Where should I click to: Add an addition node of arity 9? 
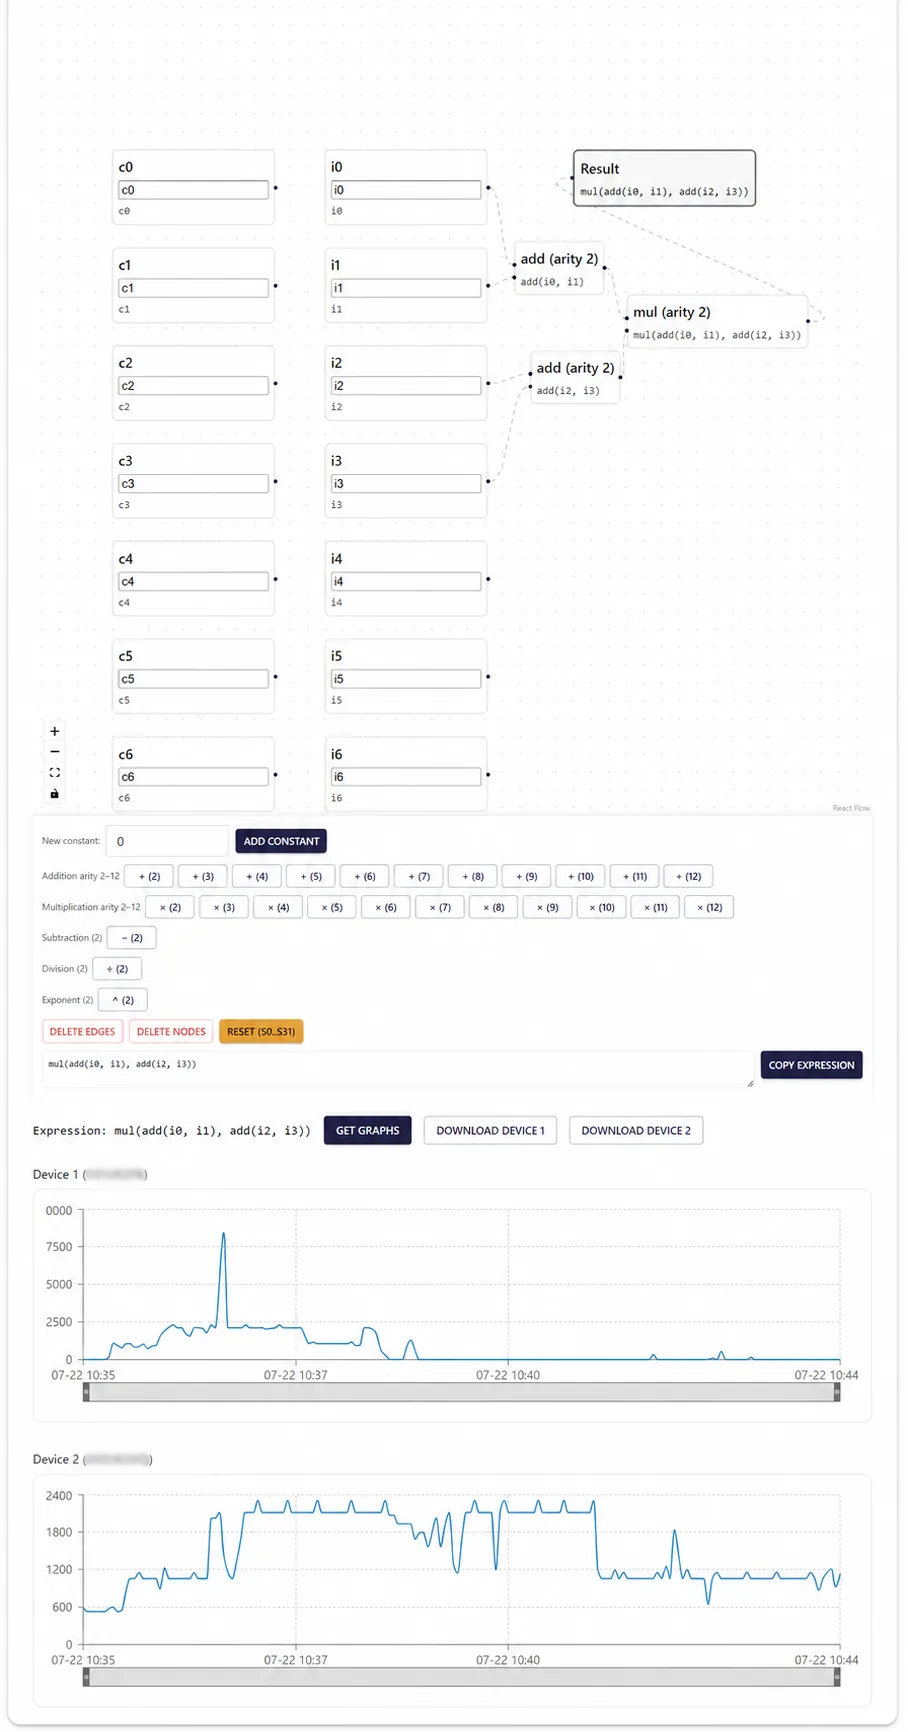[x=527, y=876]
